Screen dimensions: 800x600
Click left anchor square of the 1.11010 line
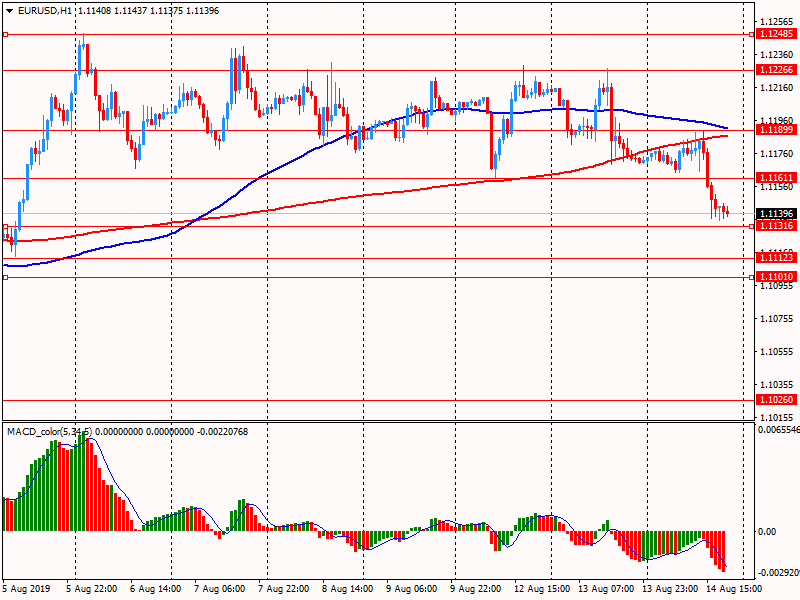tap(6, 277)
